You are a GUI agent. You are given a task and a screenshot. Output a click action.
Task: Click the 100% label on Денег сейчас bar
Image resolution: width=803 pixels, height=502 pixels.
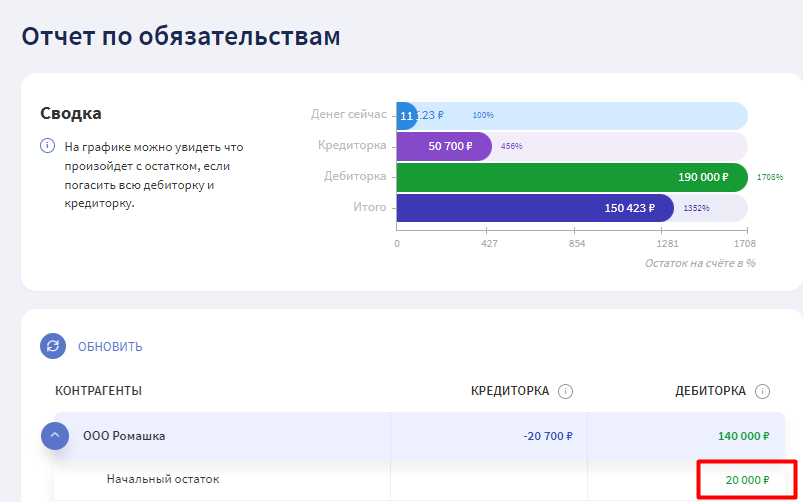point(483,115)
